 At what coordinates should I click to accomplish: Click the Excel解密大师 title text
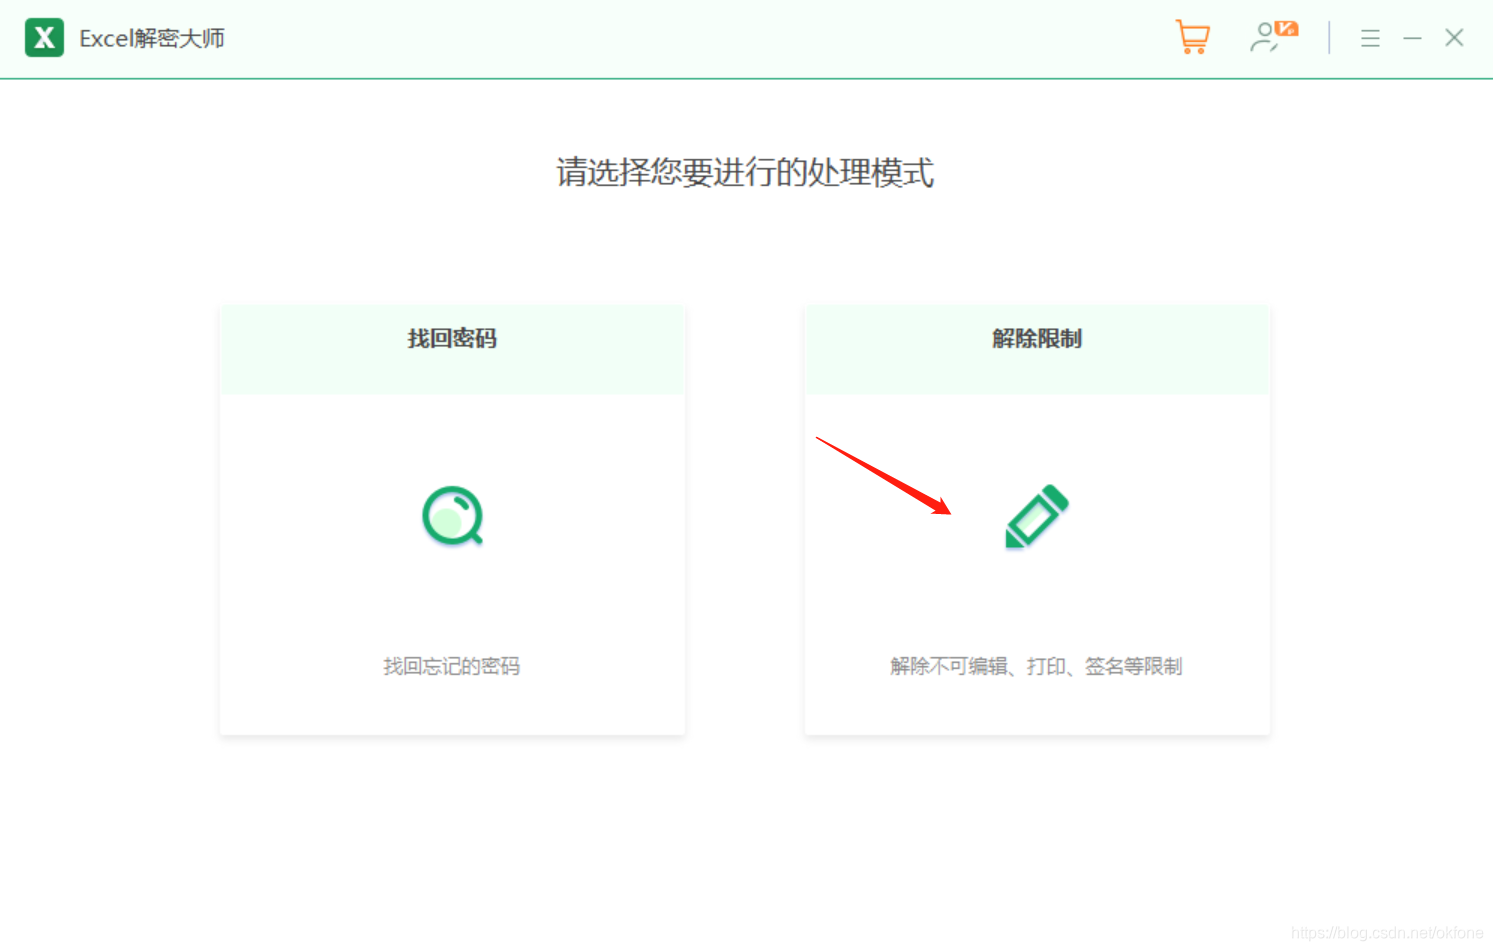pyautogui.click(x=152, y=38)
